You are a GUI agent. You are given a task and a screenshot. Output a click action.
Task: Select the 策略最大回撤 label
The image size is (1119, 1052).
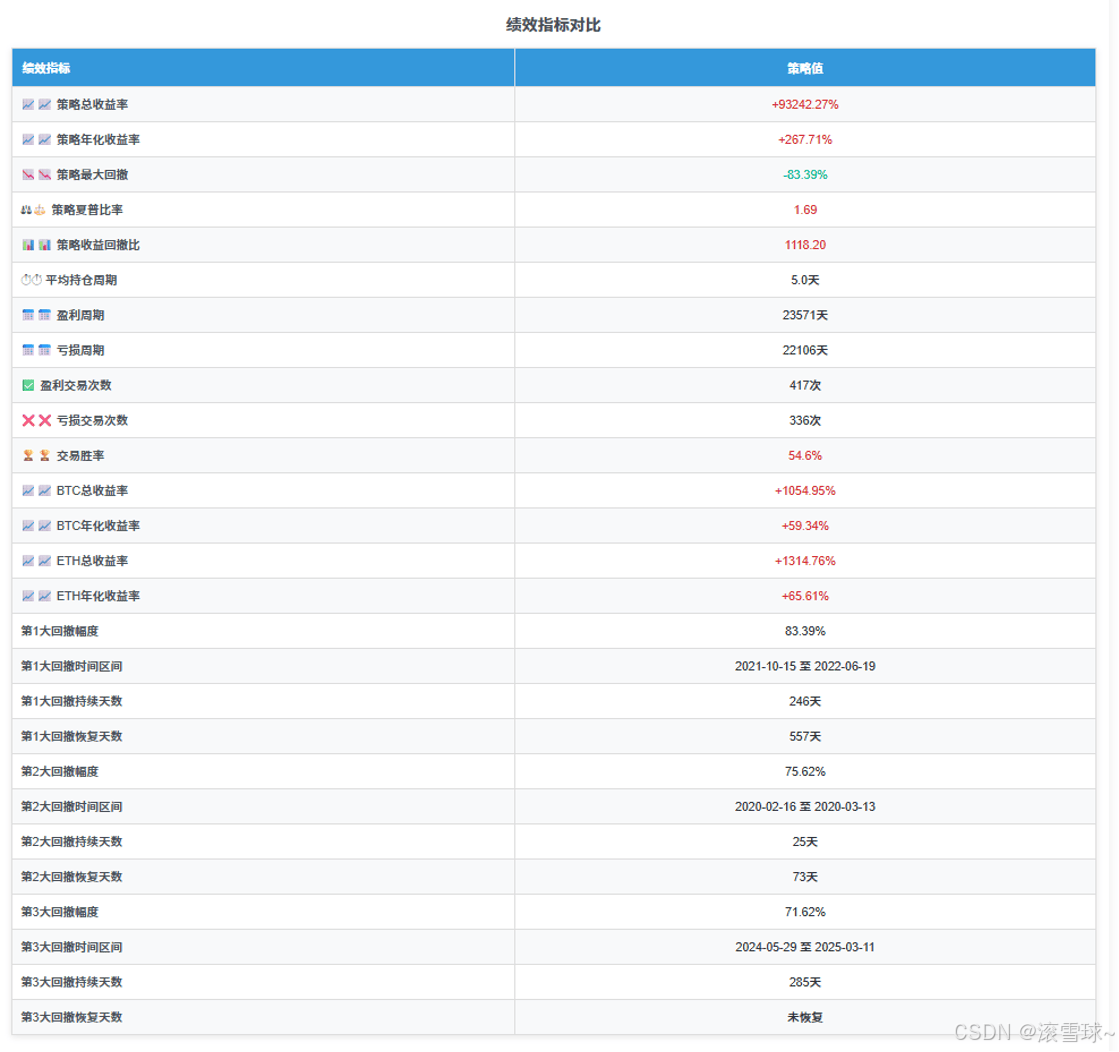tap(93, 174)
